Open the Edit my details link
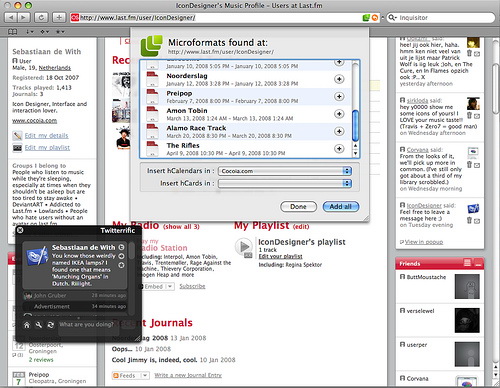The width and height of the screenshot is (500, 388). [x=46, y=136]
